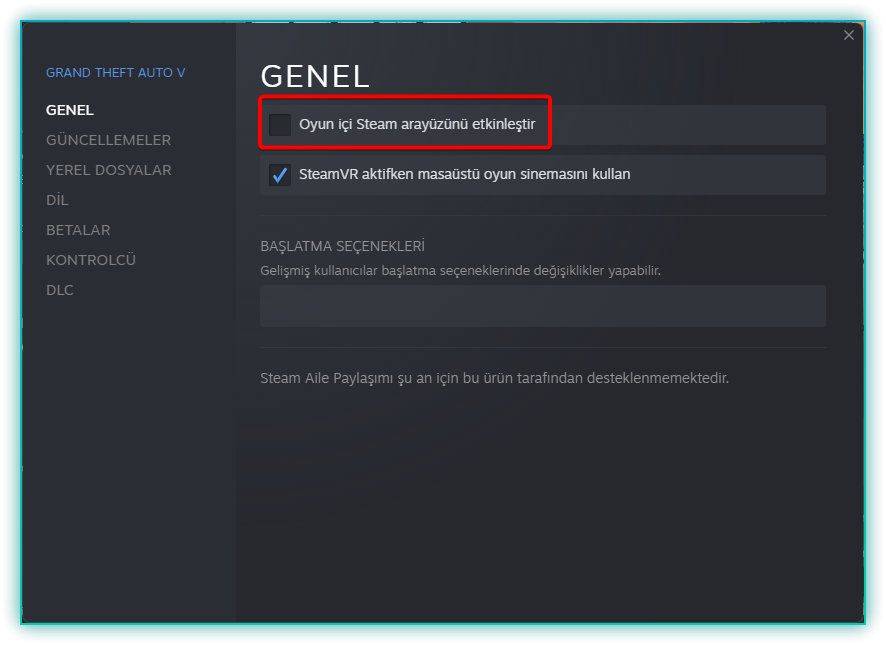Disable 'SteamVR aktifken masaüstü oyun sineması' option
The width and height of the screenshot is (886, 645).
pyautogui.click(x=278, y=175)
